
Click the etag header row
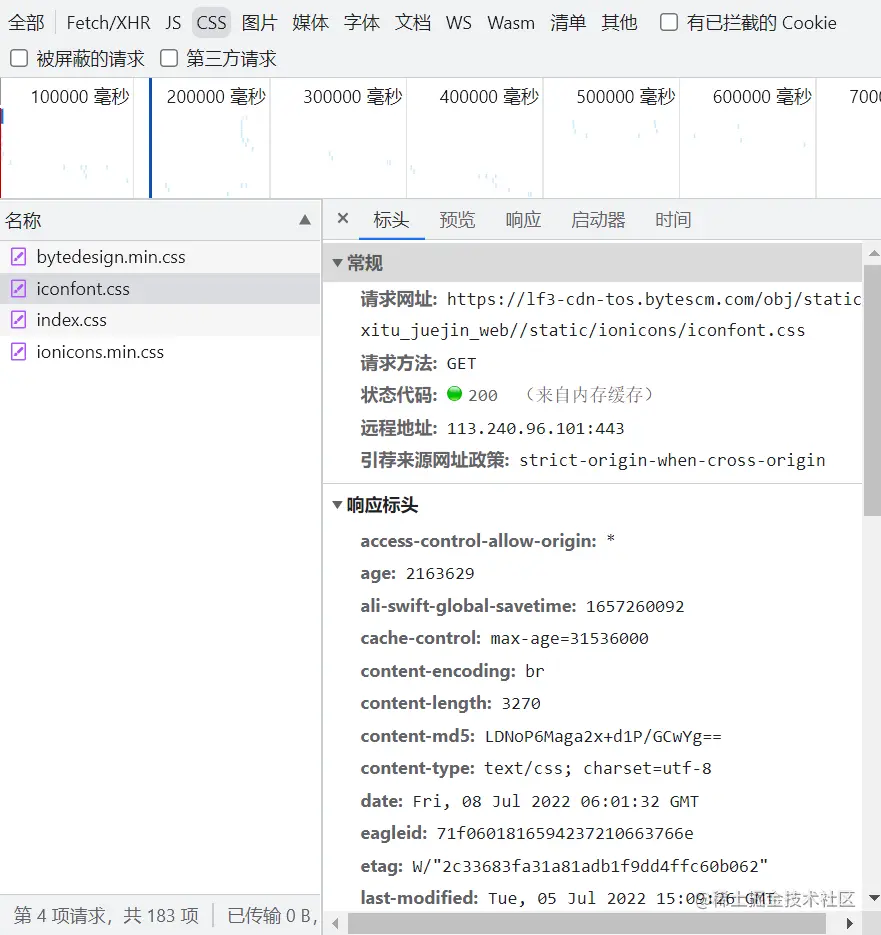click(x=564, y=866)
